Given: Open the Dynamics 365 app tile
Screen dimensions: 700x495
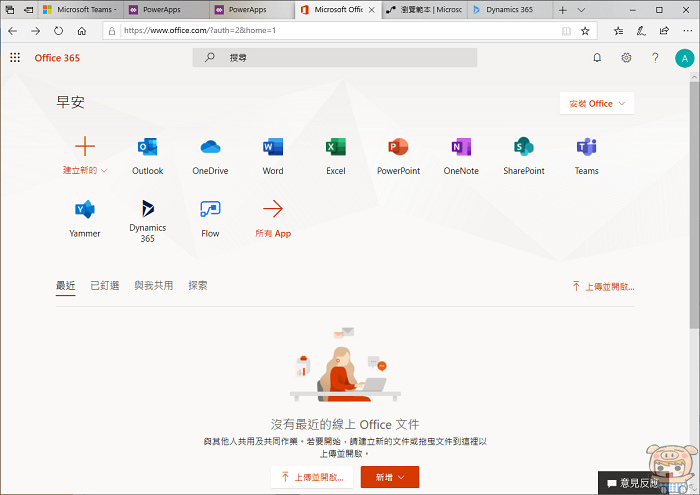Looking at the screenshot, I should tap(147, 210).
